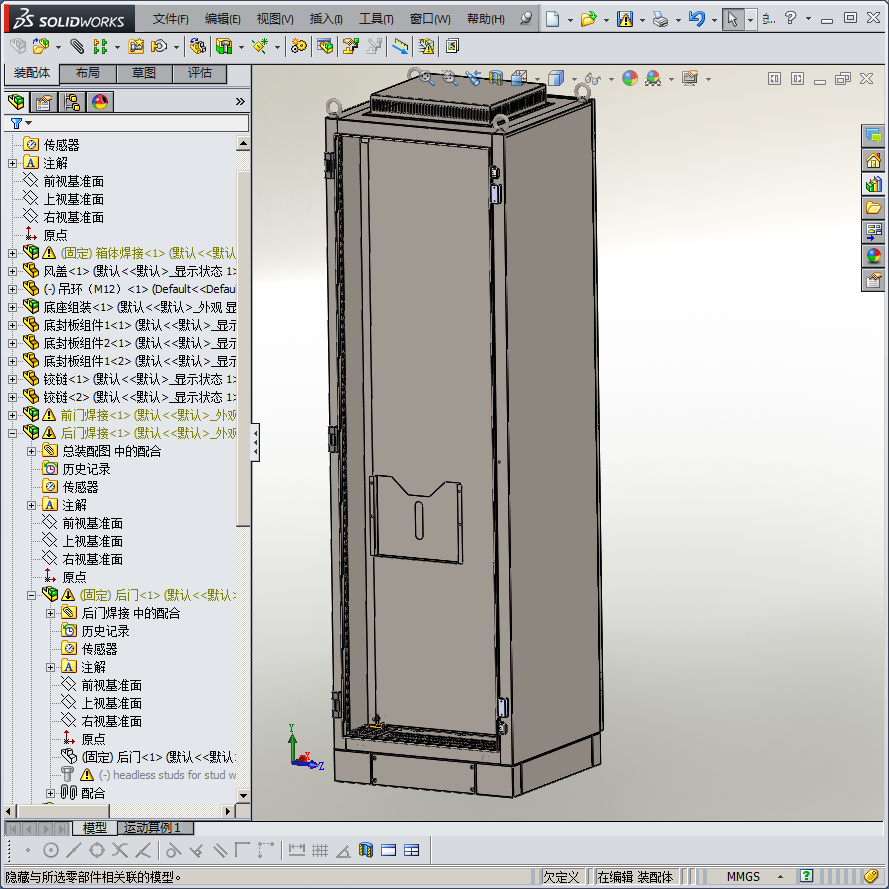Collapse the 后门焊接<1> tree node
Screen dimensions: 889x889
coord(12,434)
